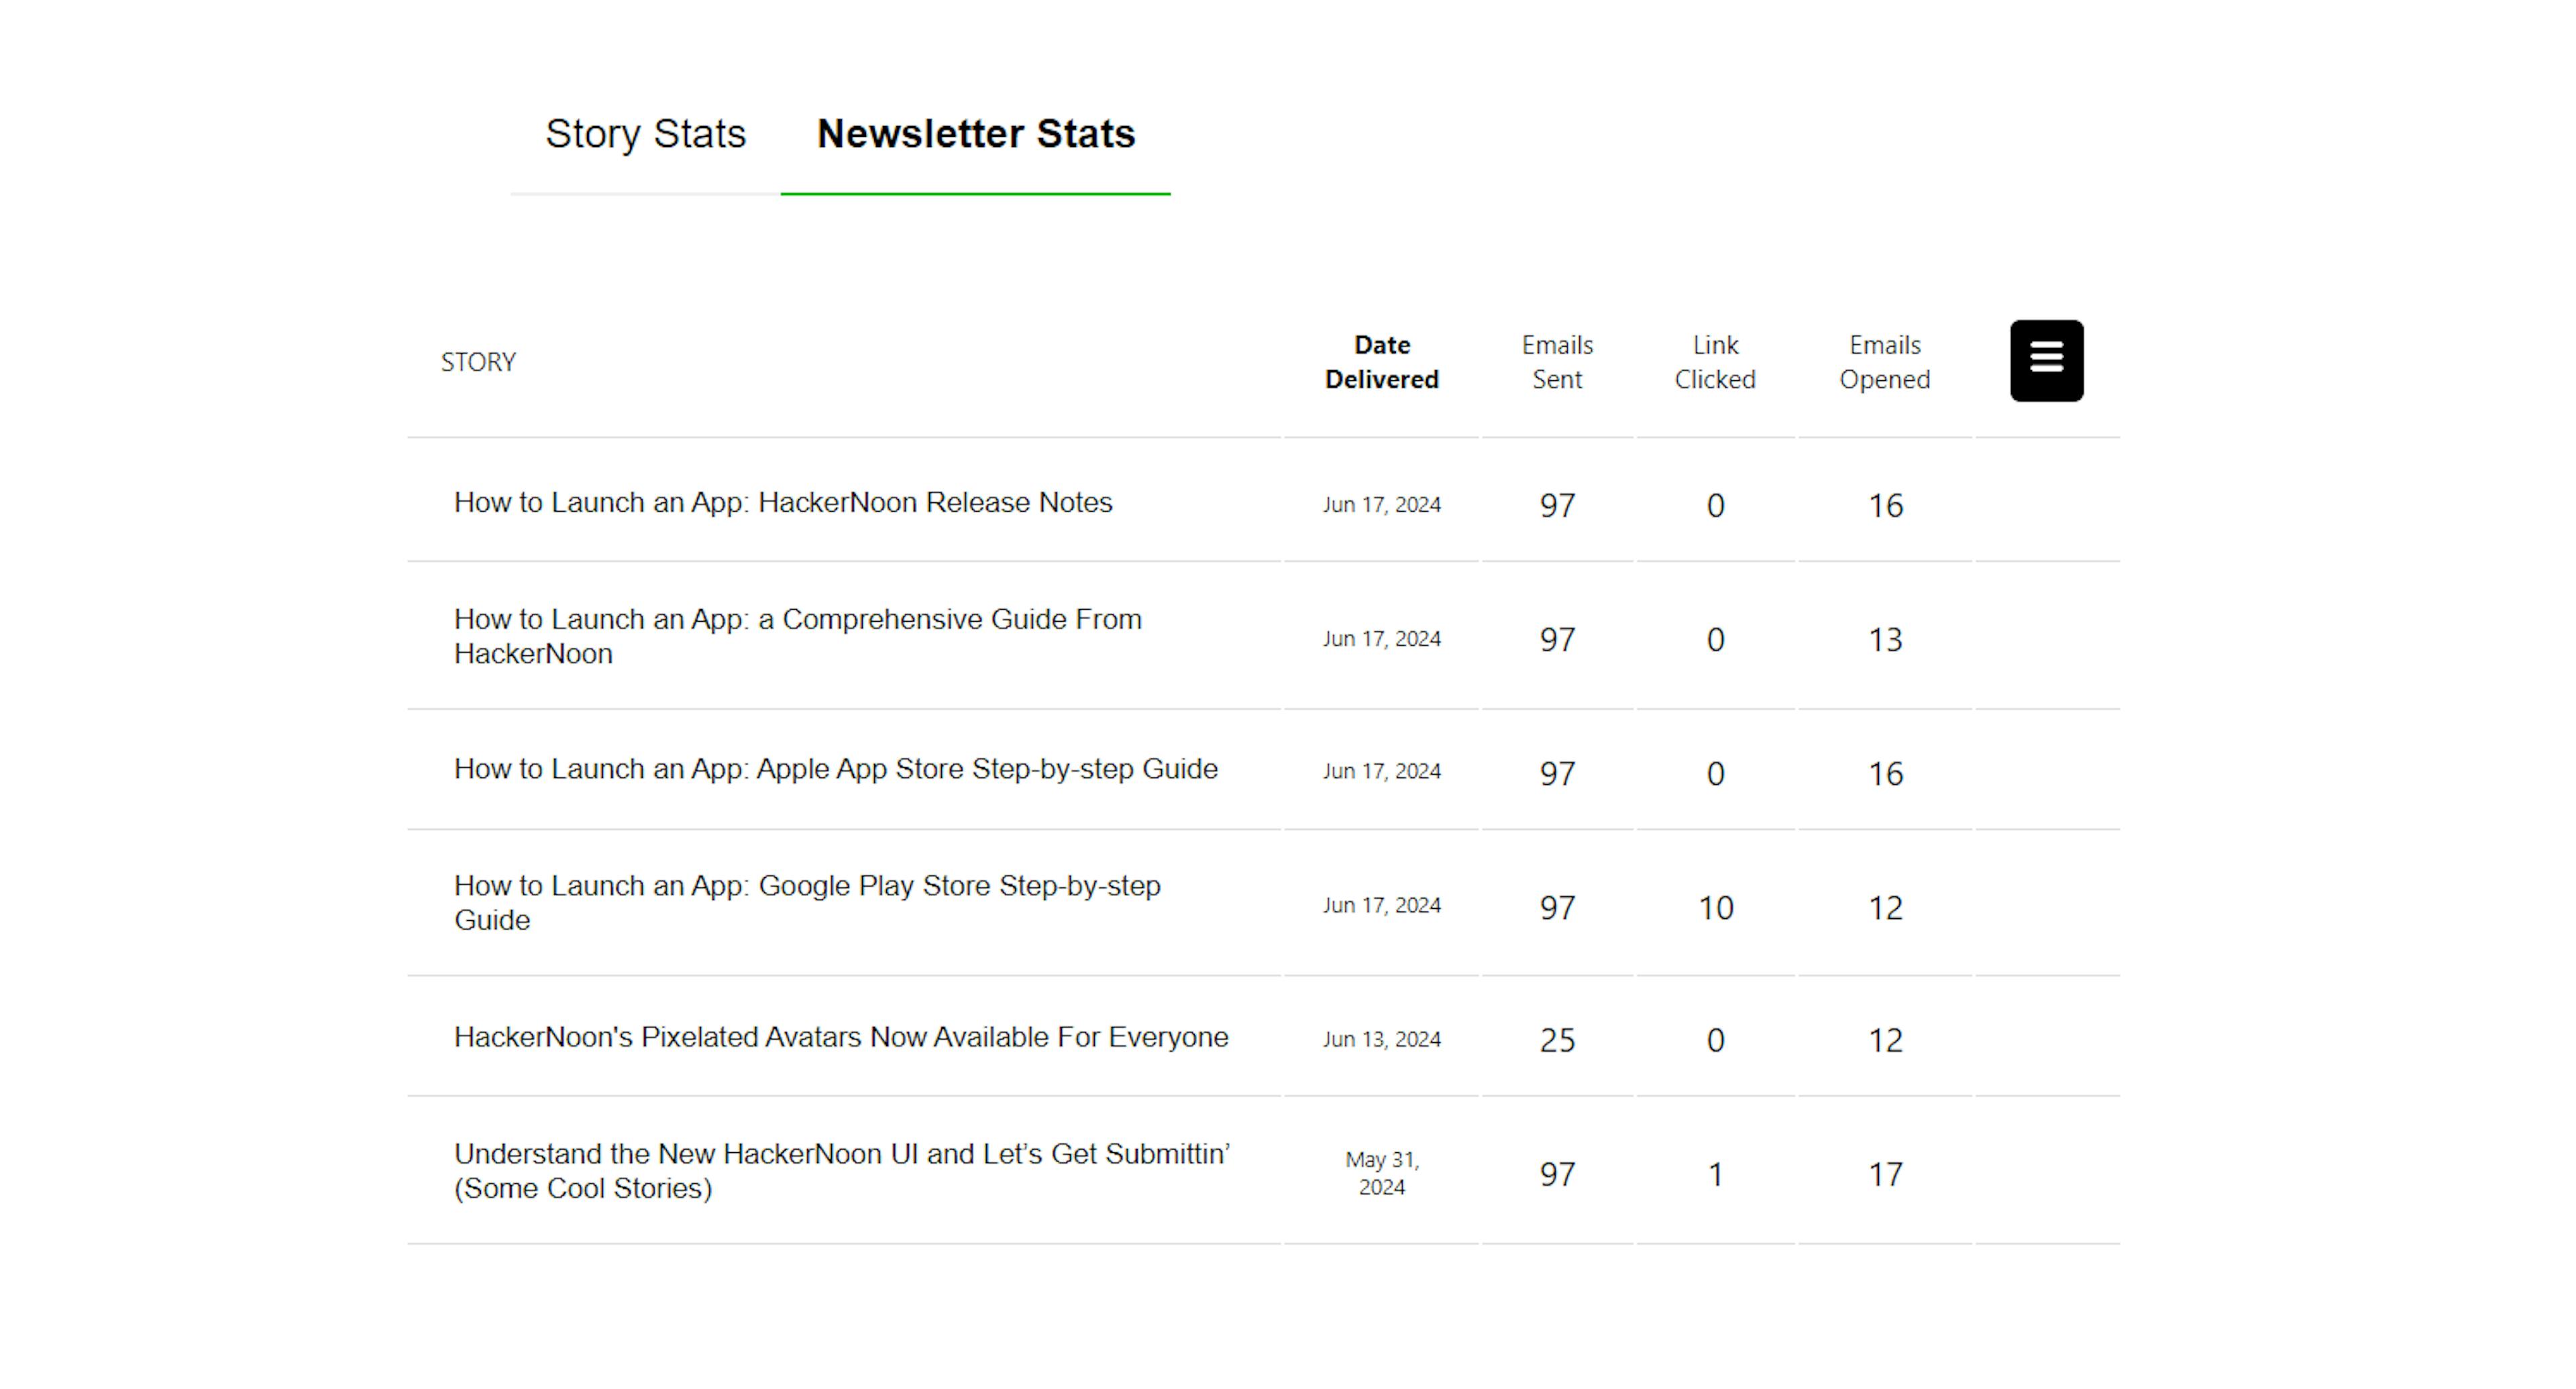Select the Newsletter Stats tab
Viewport: 2576px width, 1389px height.
(x=975, y=134)
